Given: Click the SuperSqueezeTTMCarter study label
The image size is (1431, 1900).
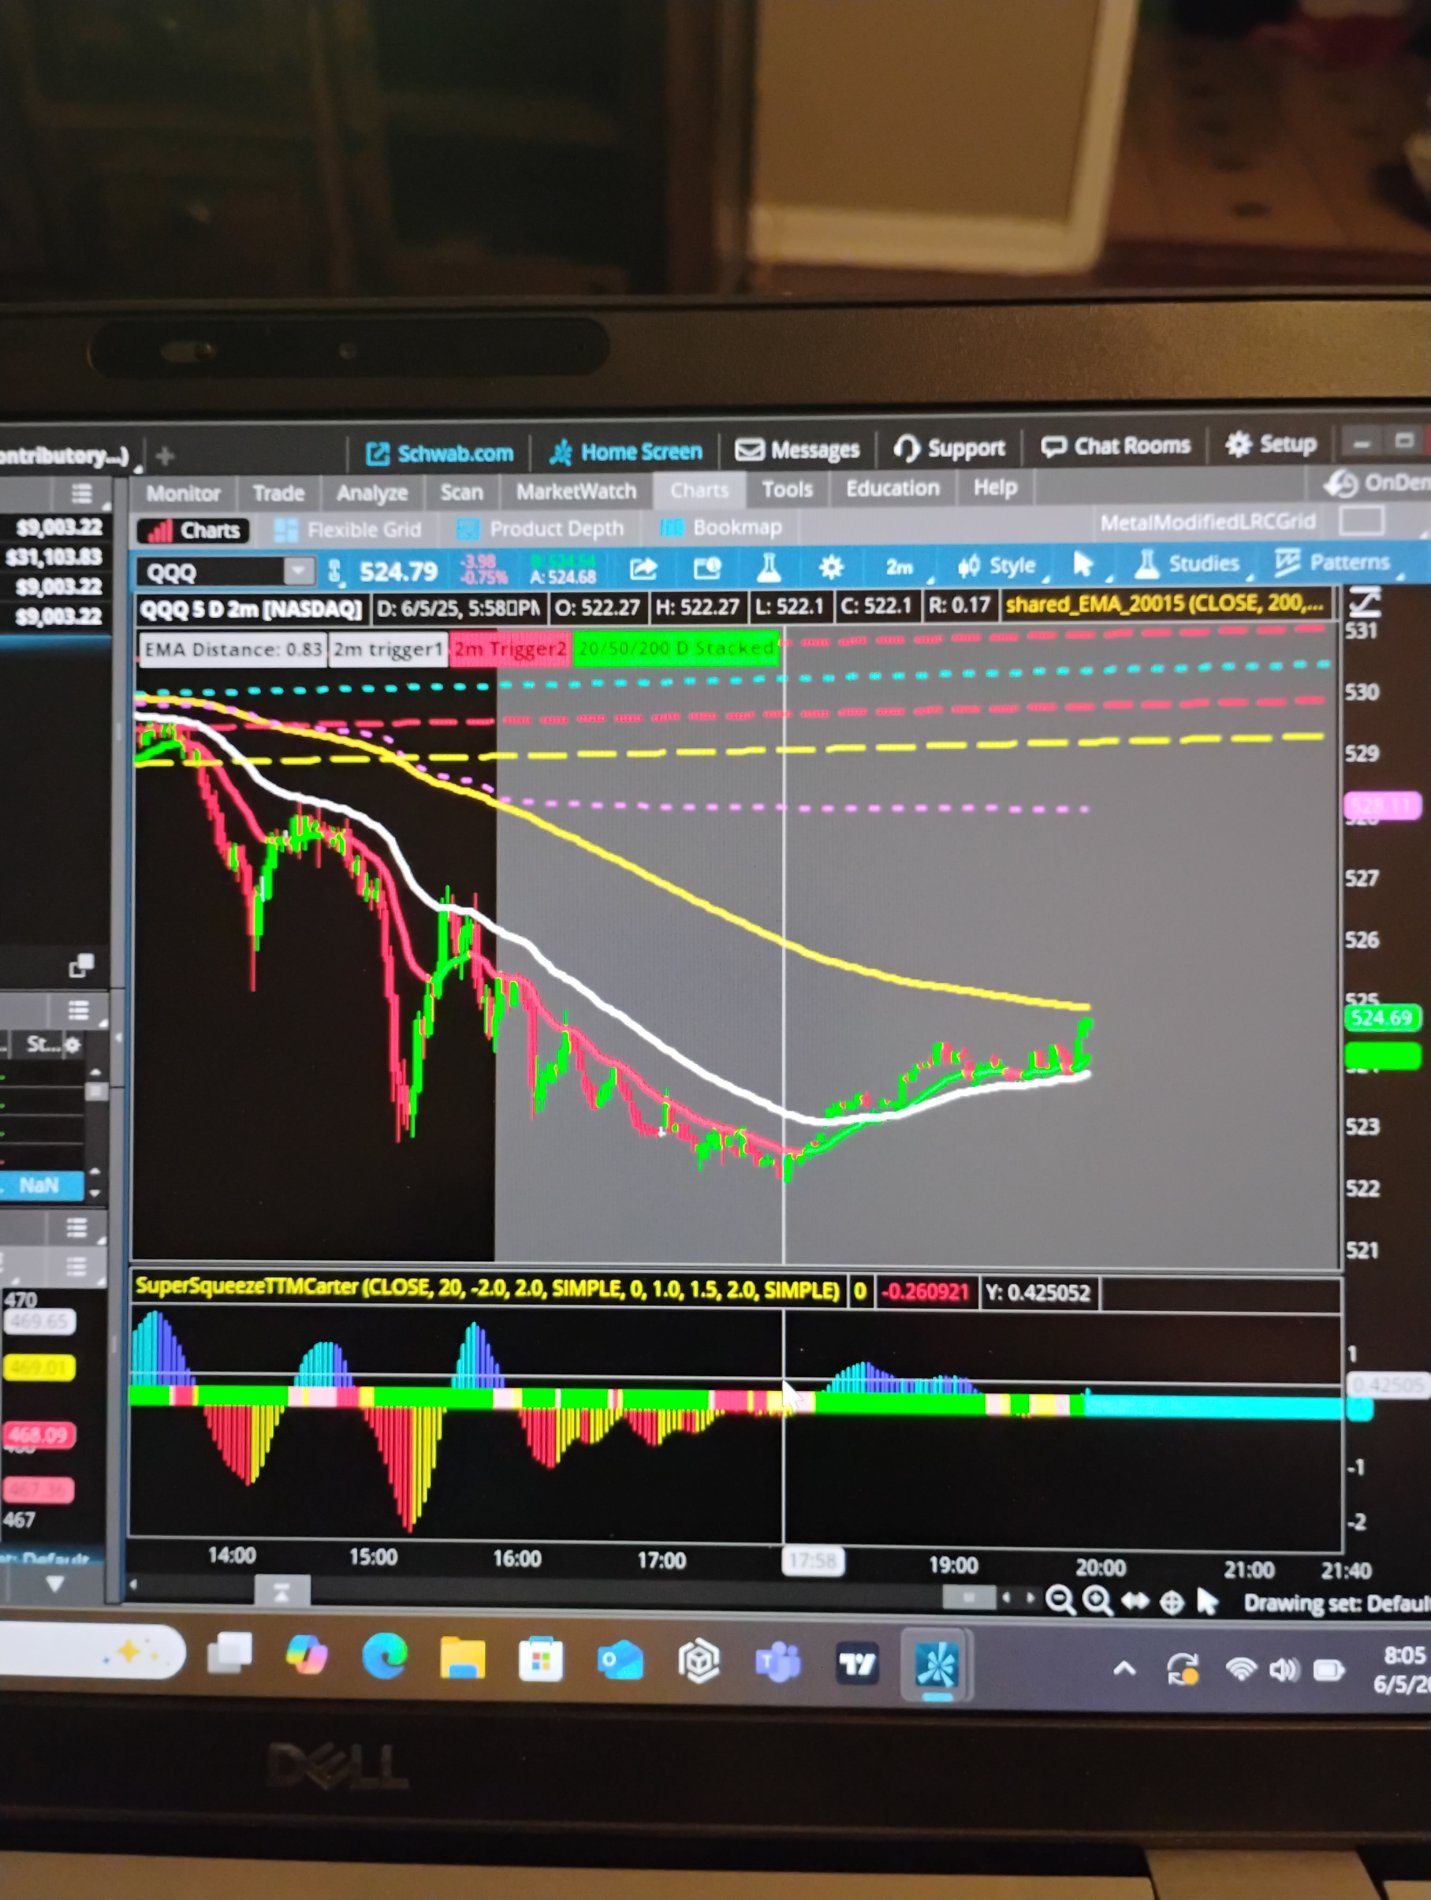Looking at the screenshot, I should (x=488, y=1288).
